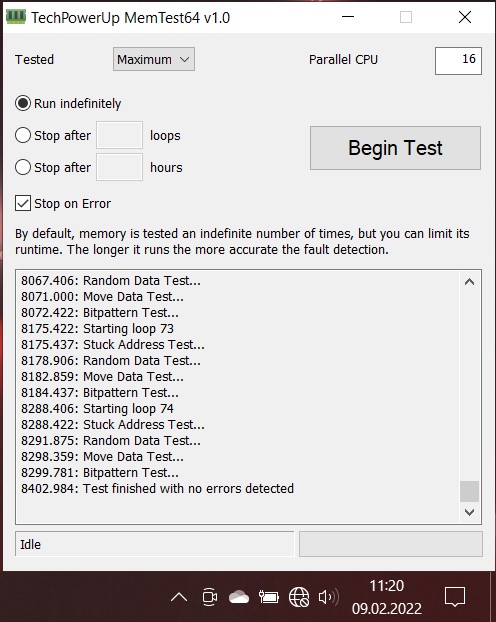Open the notification center icon

coord(455,597)
